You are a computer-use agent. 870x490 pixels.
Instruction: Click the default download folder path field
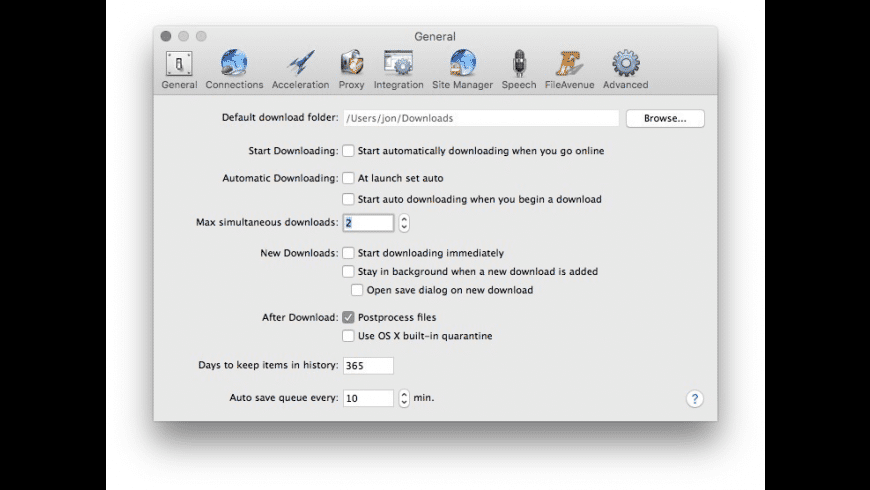481,118
